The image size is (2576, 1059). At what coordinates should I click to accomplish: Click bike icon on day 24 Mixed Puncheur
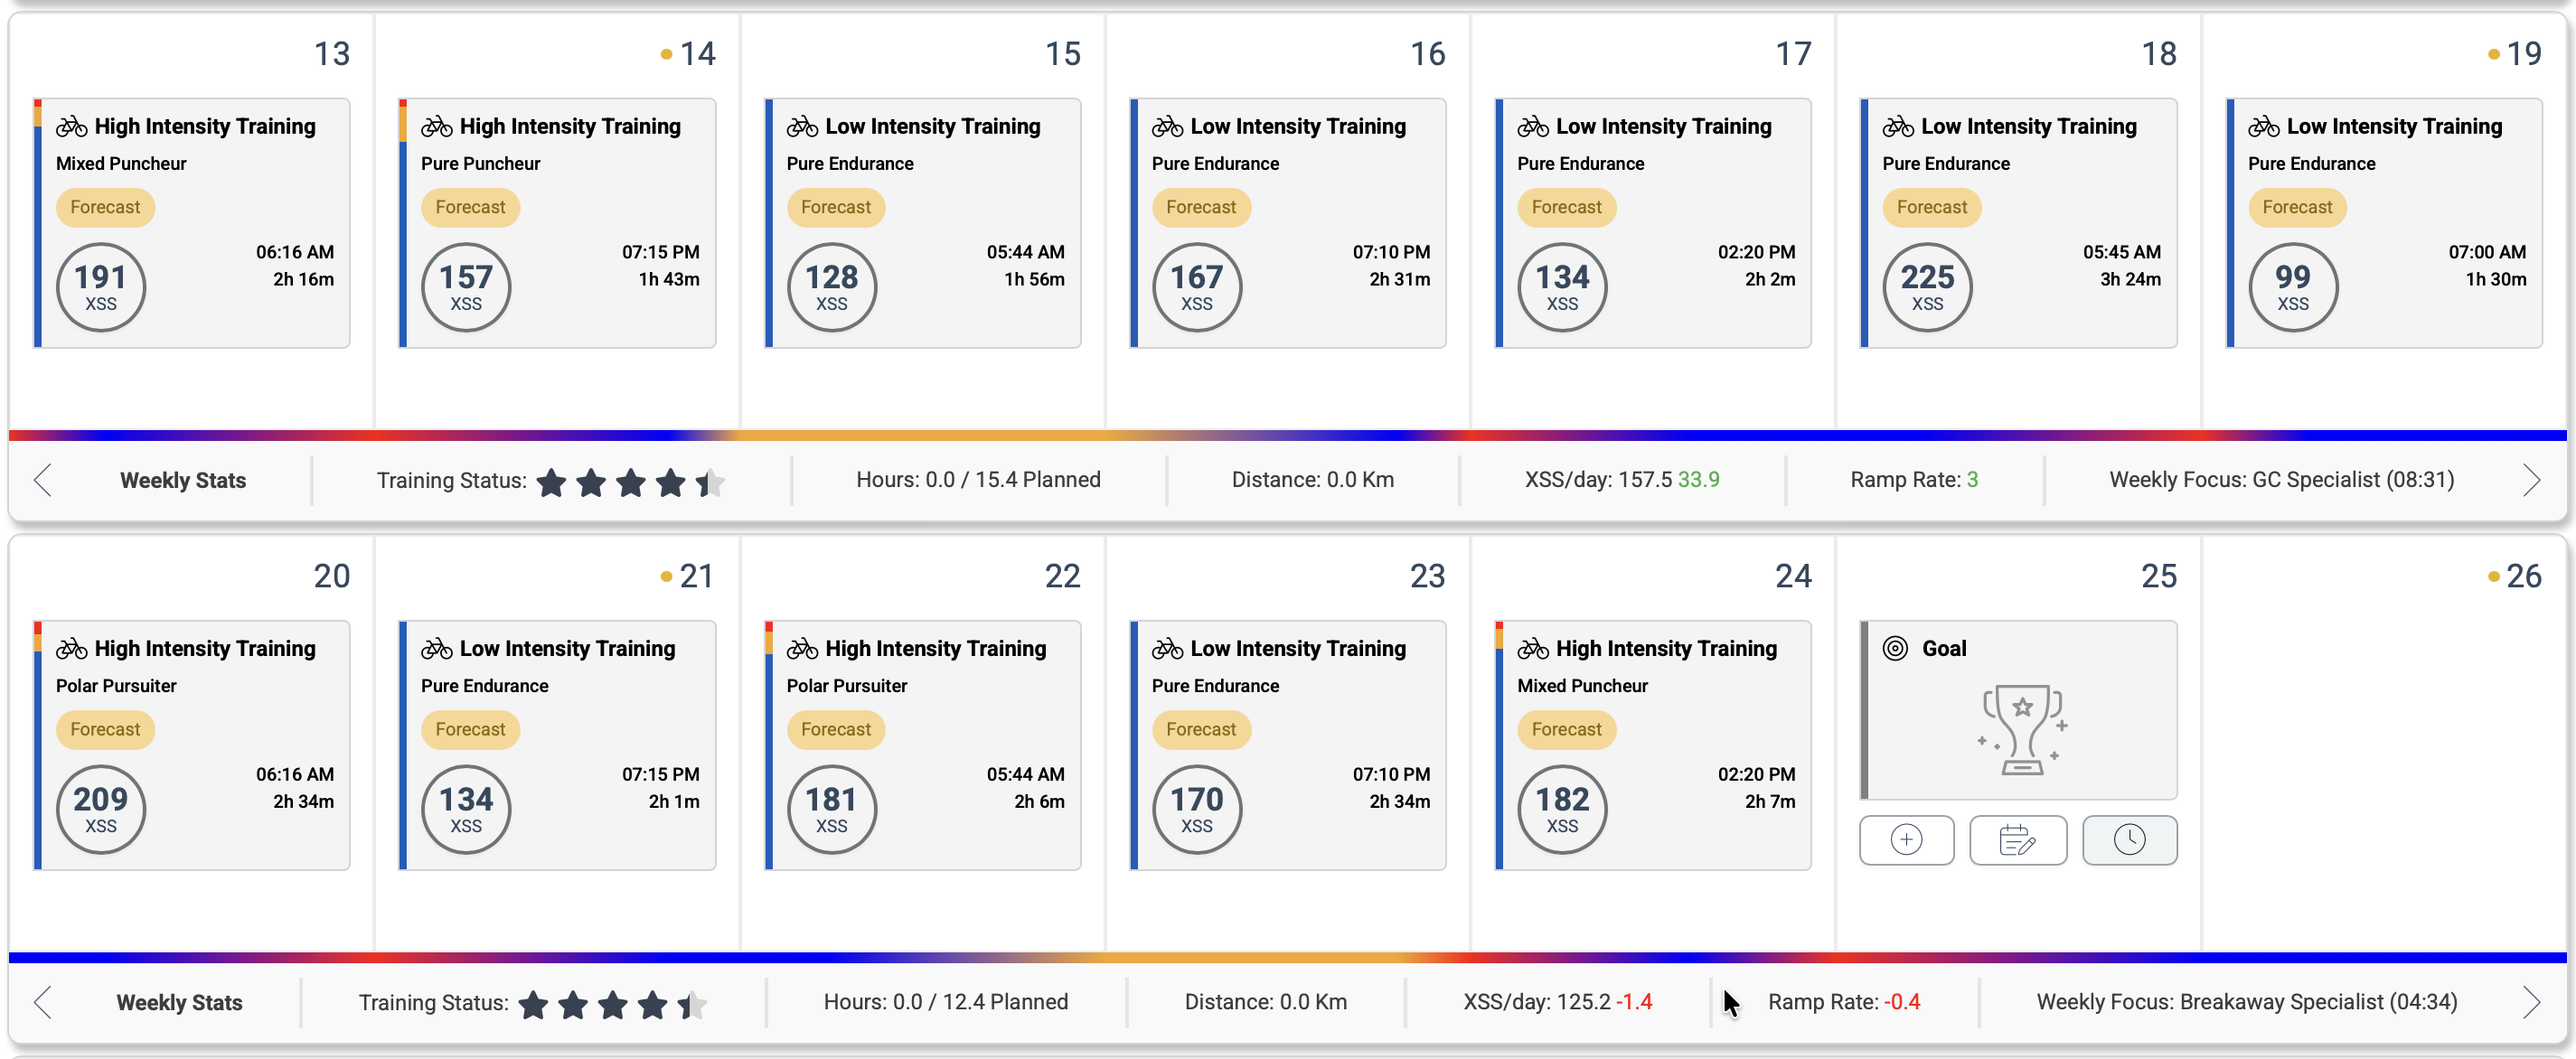tap(1533, 648)
